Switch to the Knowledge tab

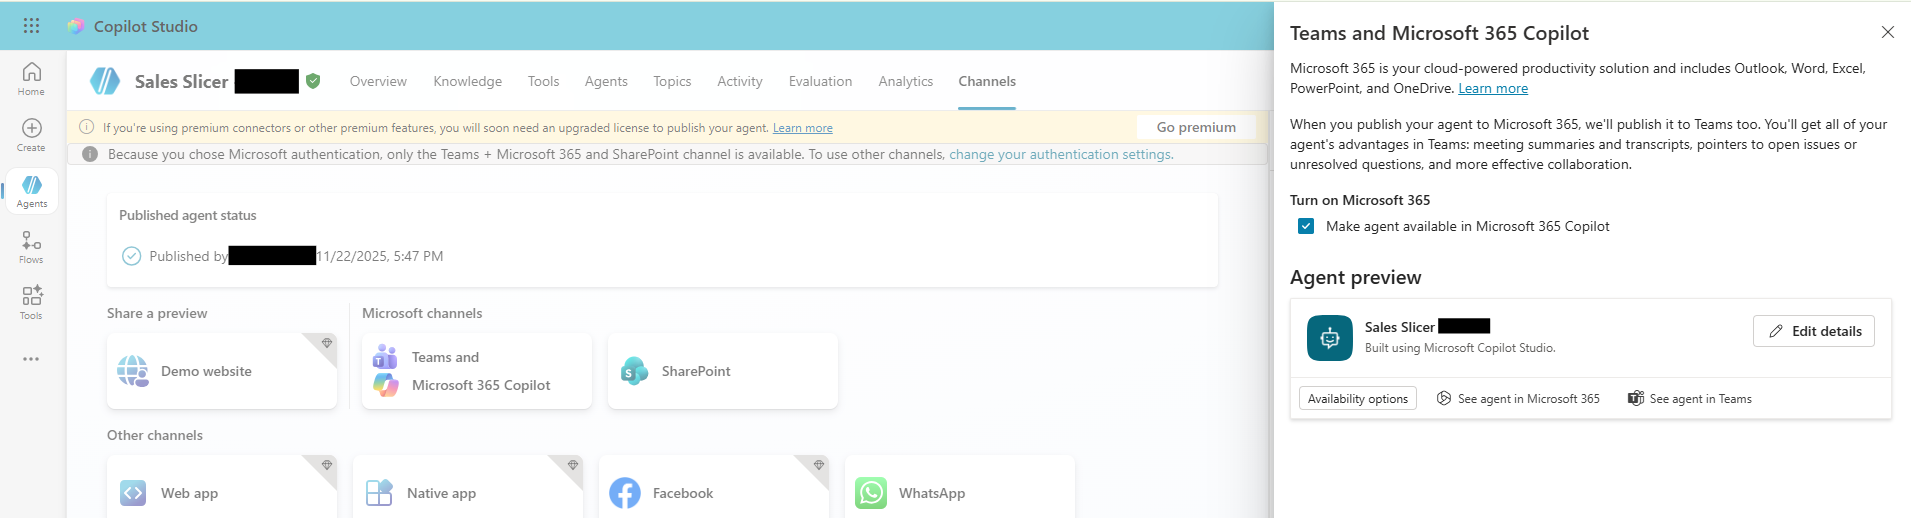pyautogui.click(x=467, y=81)
